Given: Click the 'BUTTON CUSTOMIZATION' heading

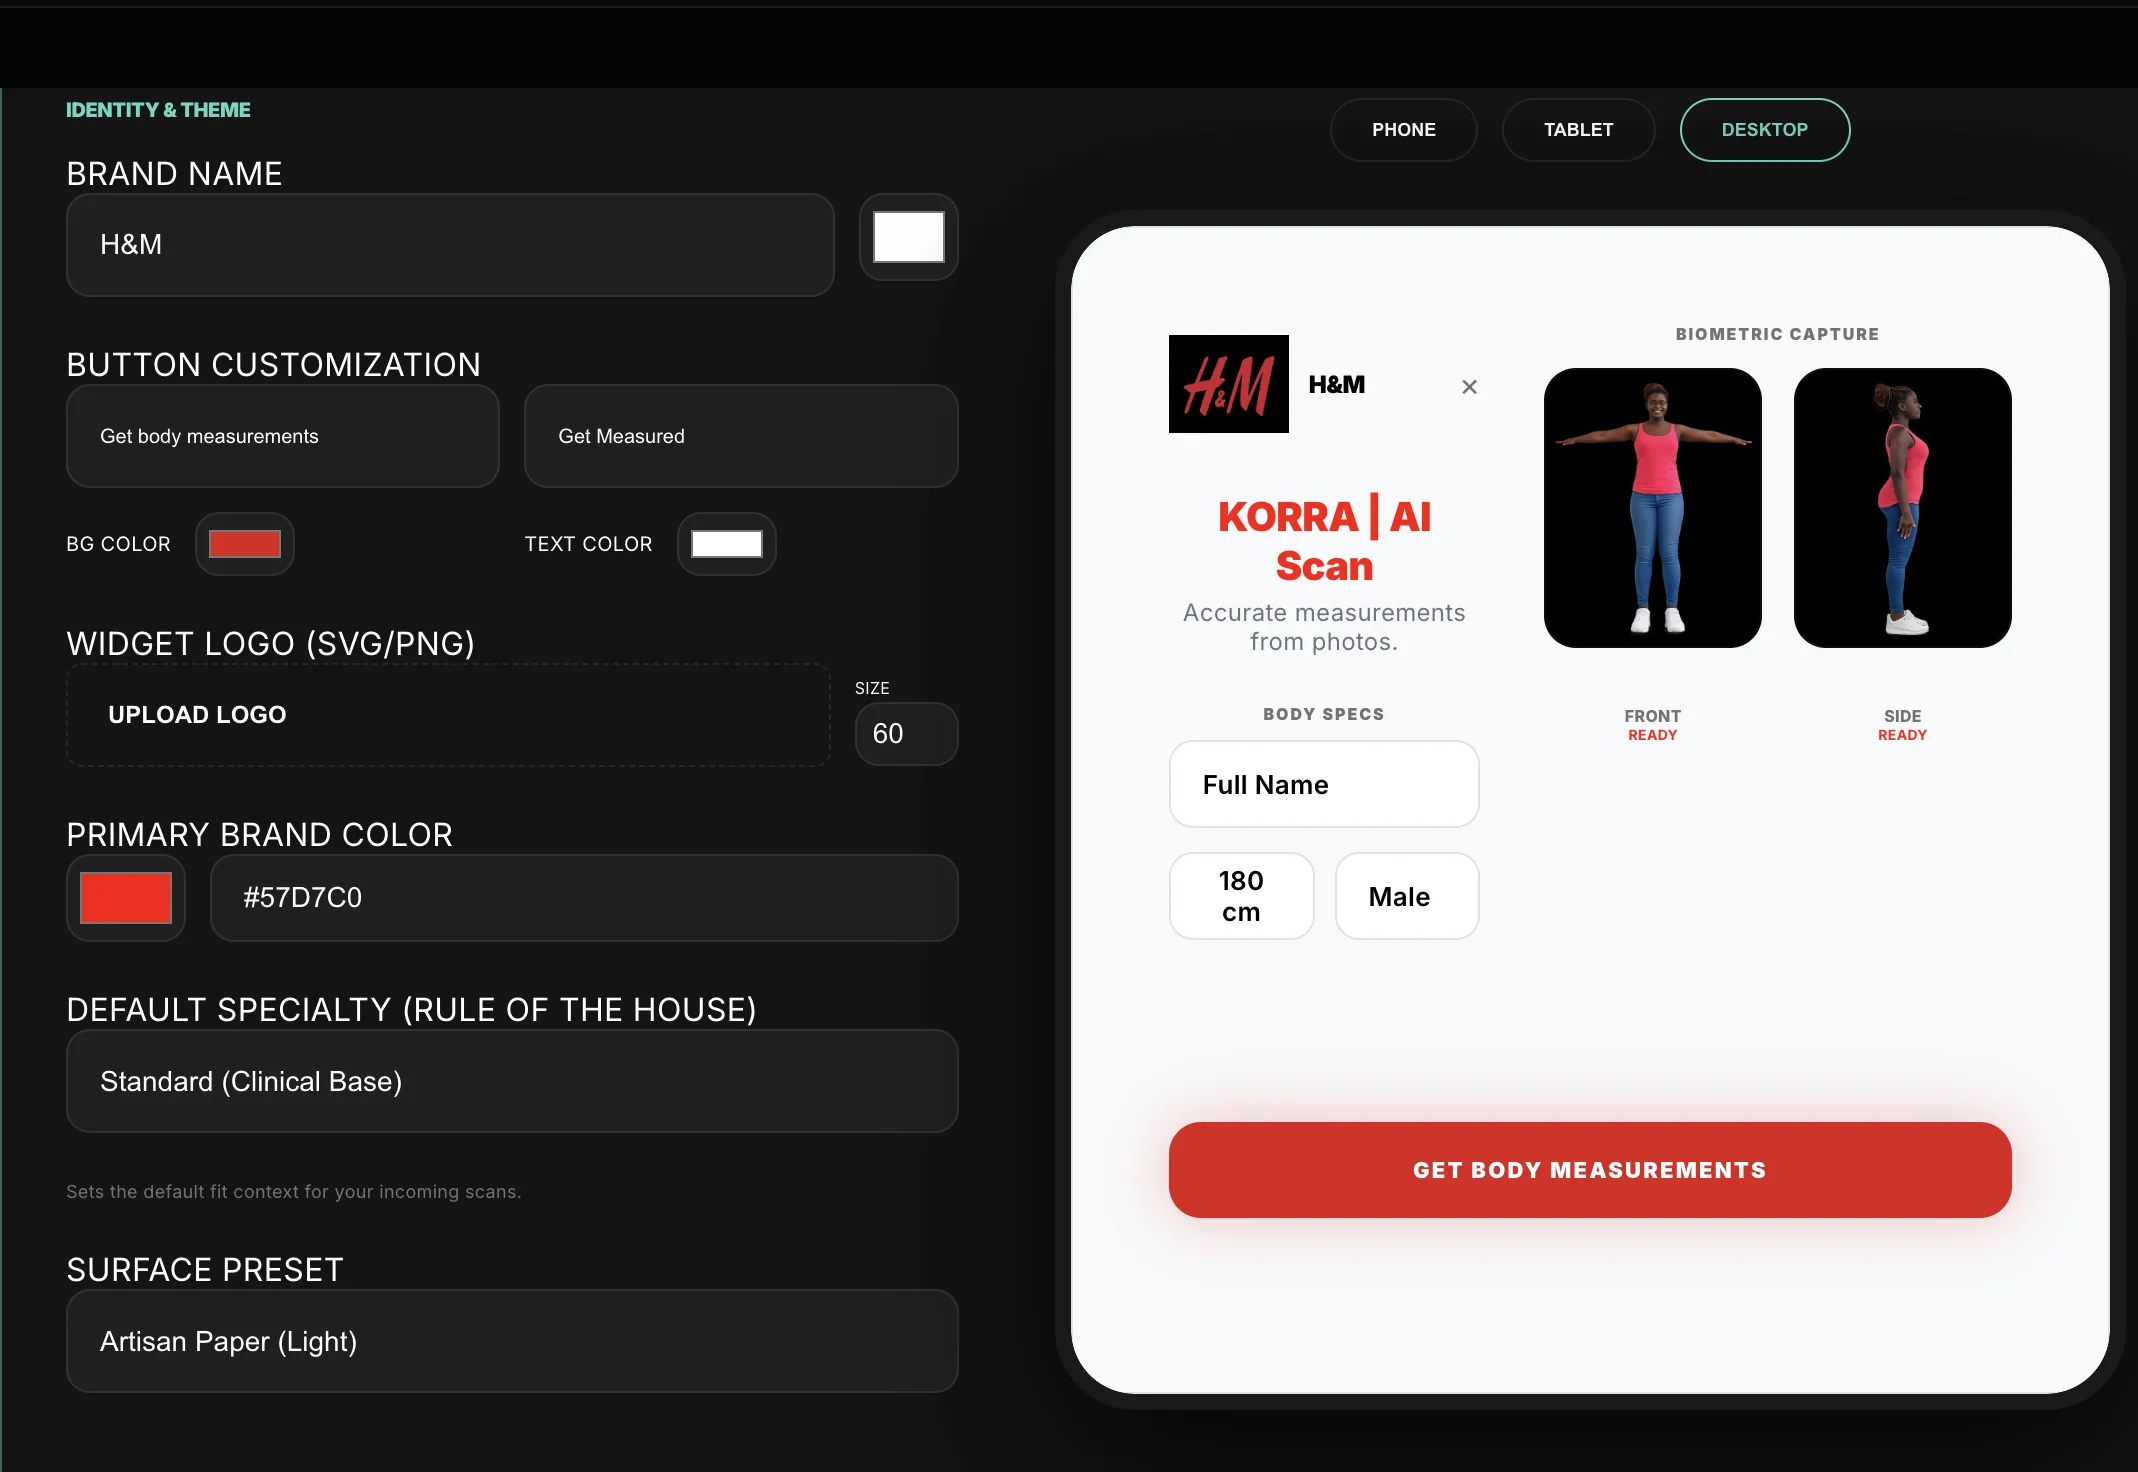Looking at the screenshot, I should click(274, 365).
